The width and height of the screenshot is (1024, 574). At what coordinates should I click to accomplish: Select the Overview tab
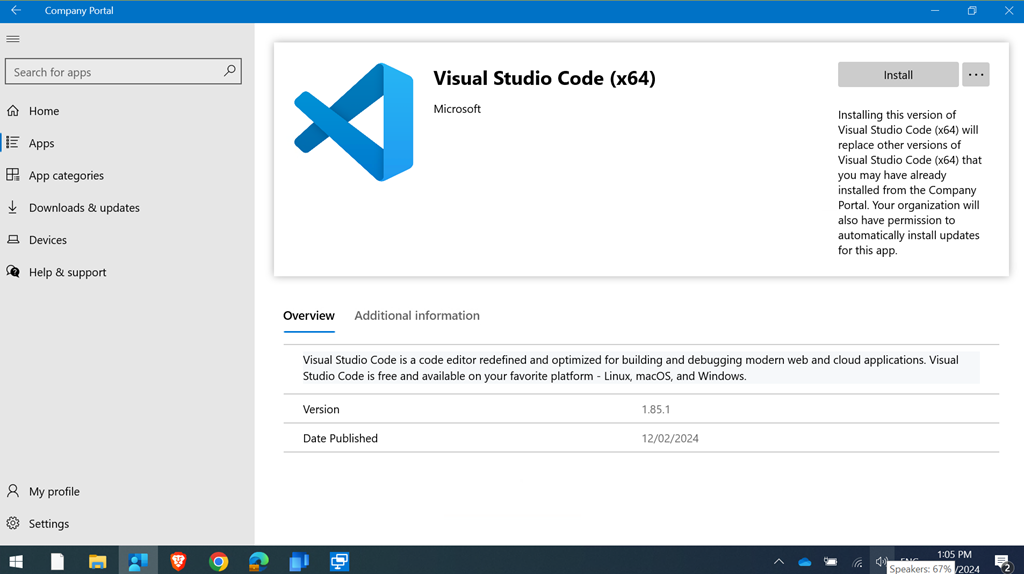pos(308,316)
